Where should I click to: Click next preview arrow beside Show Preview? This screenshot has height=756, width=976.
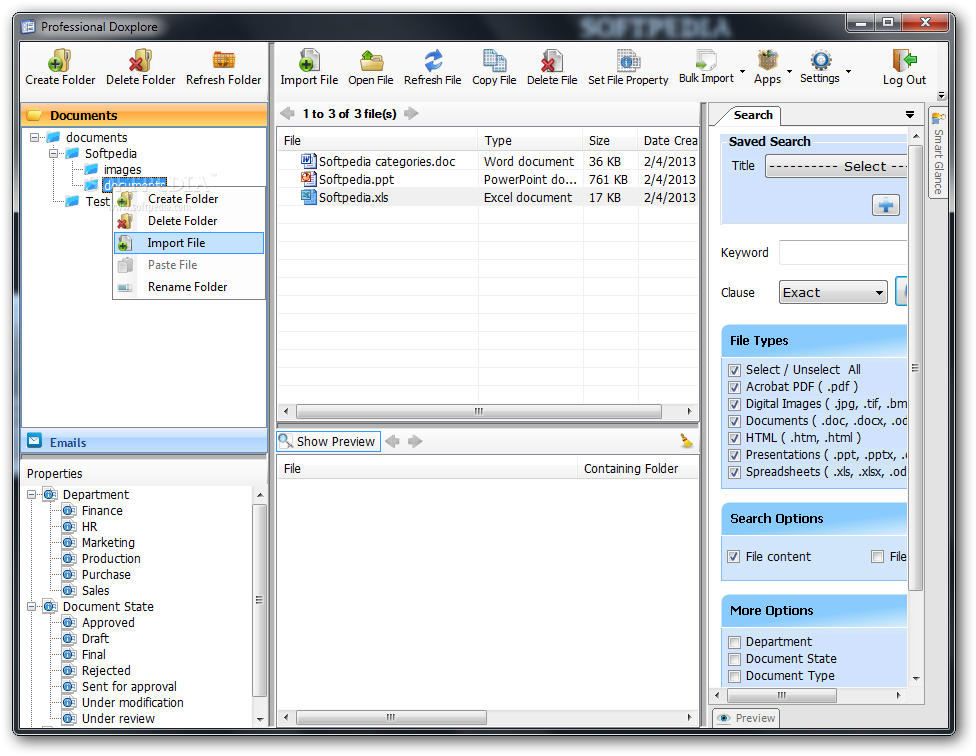(415, 441)
